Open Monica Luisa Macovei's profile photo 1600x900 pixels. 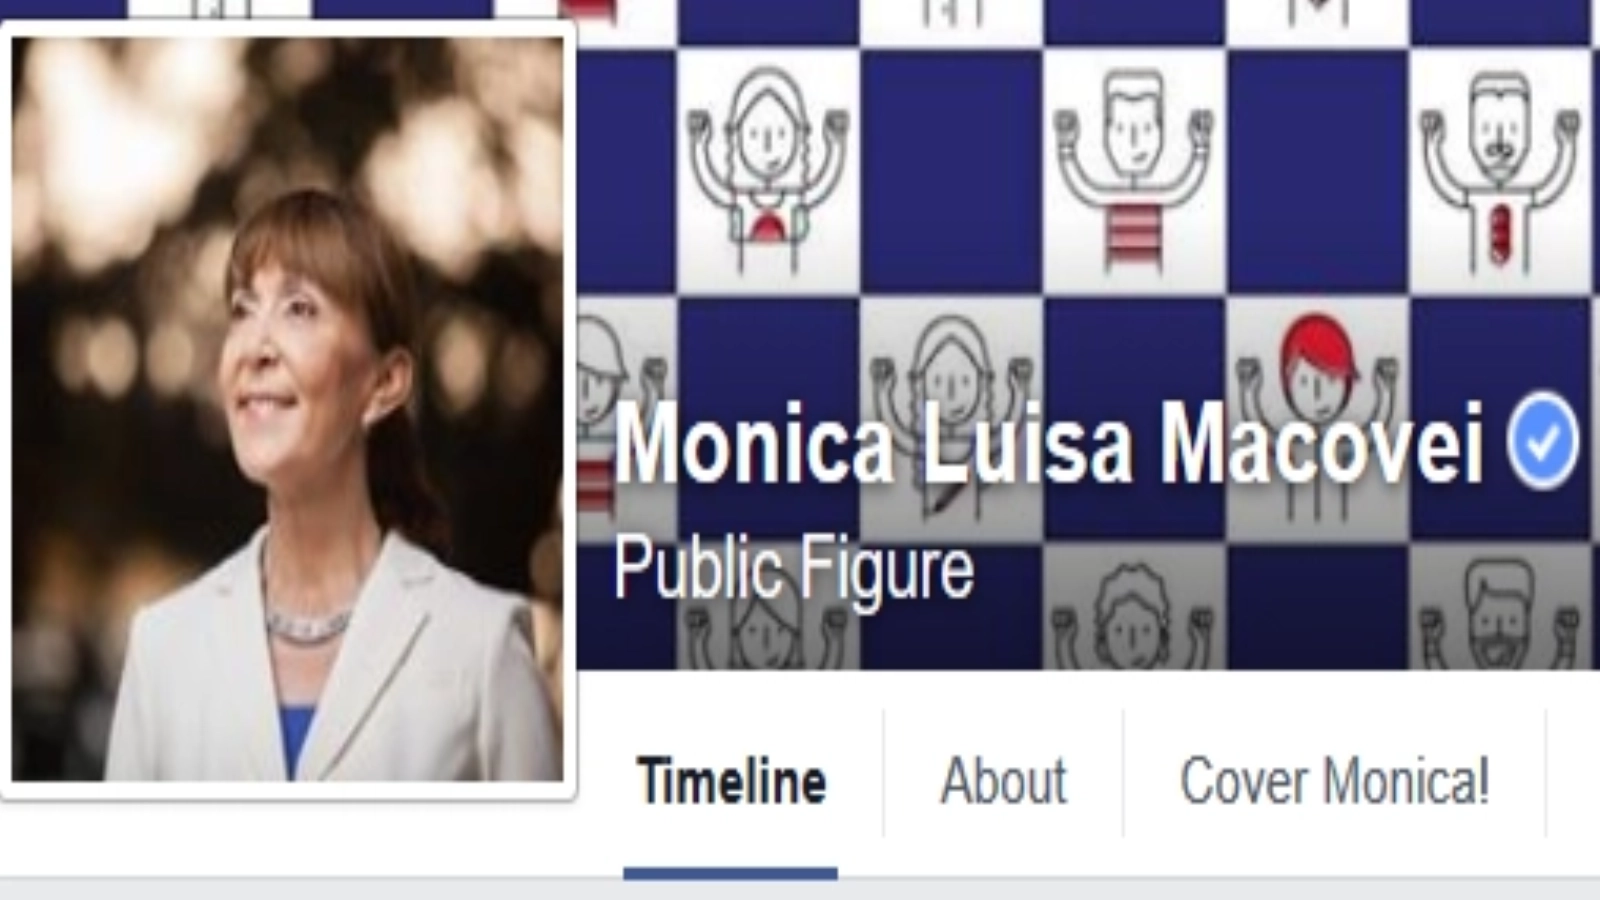[288, 409]
